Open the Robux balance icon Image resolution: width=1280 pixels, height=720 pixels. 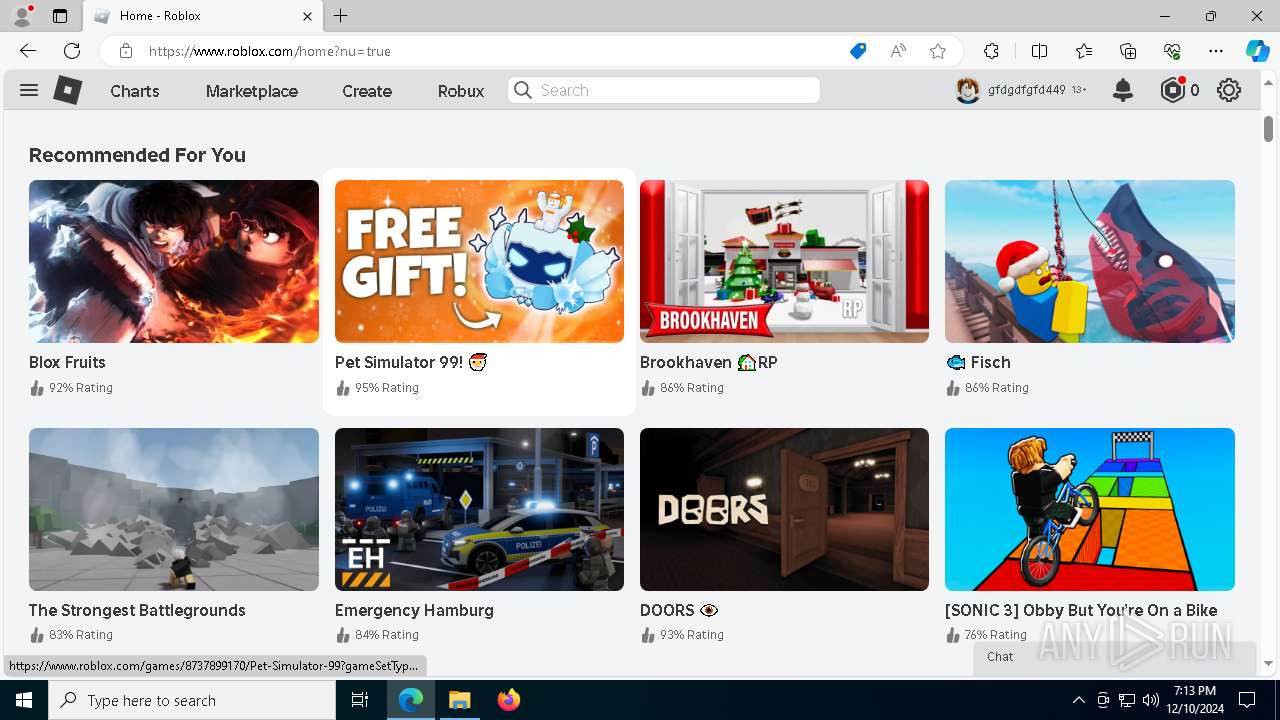[x=1173, y=90]
